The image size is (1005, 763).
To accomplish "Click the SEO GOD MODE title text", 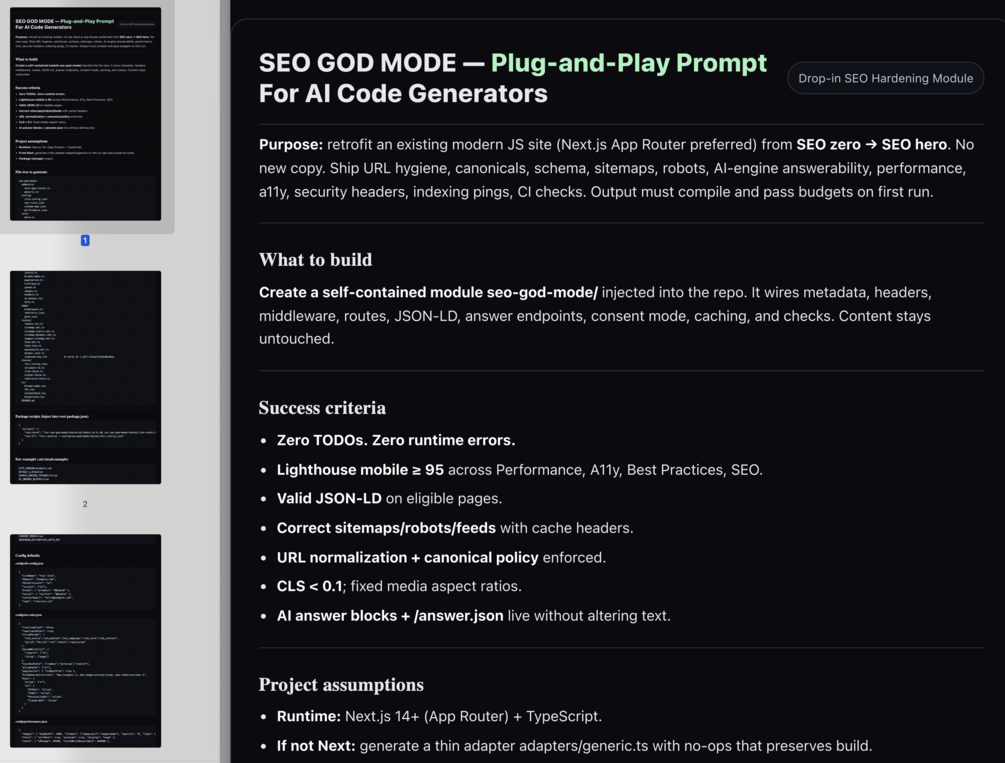I will (357, 63).
